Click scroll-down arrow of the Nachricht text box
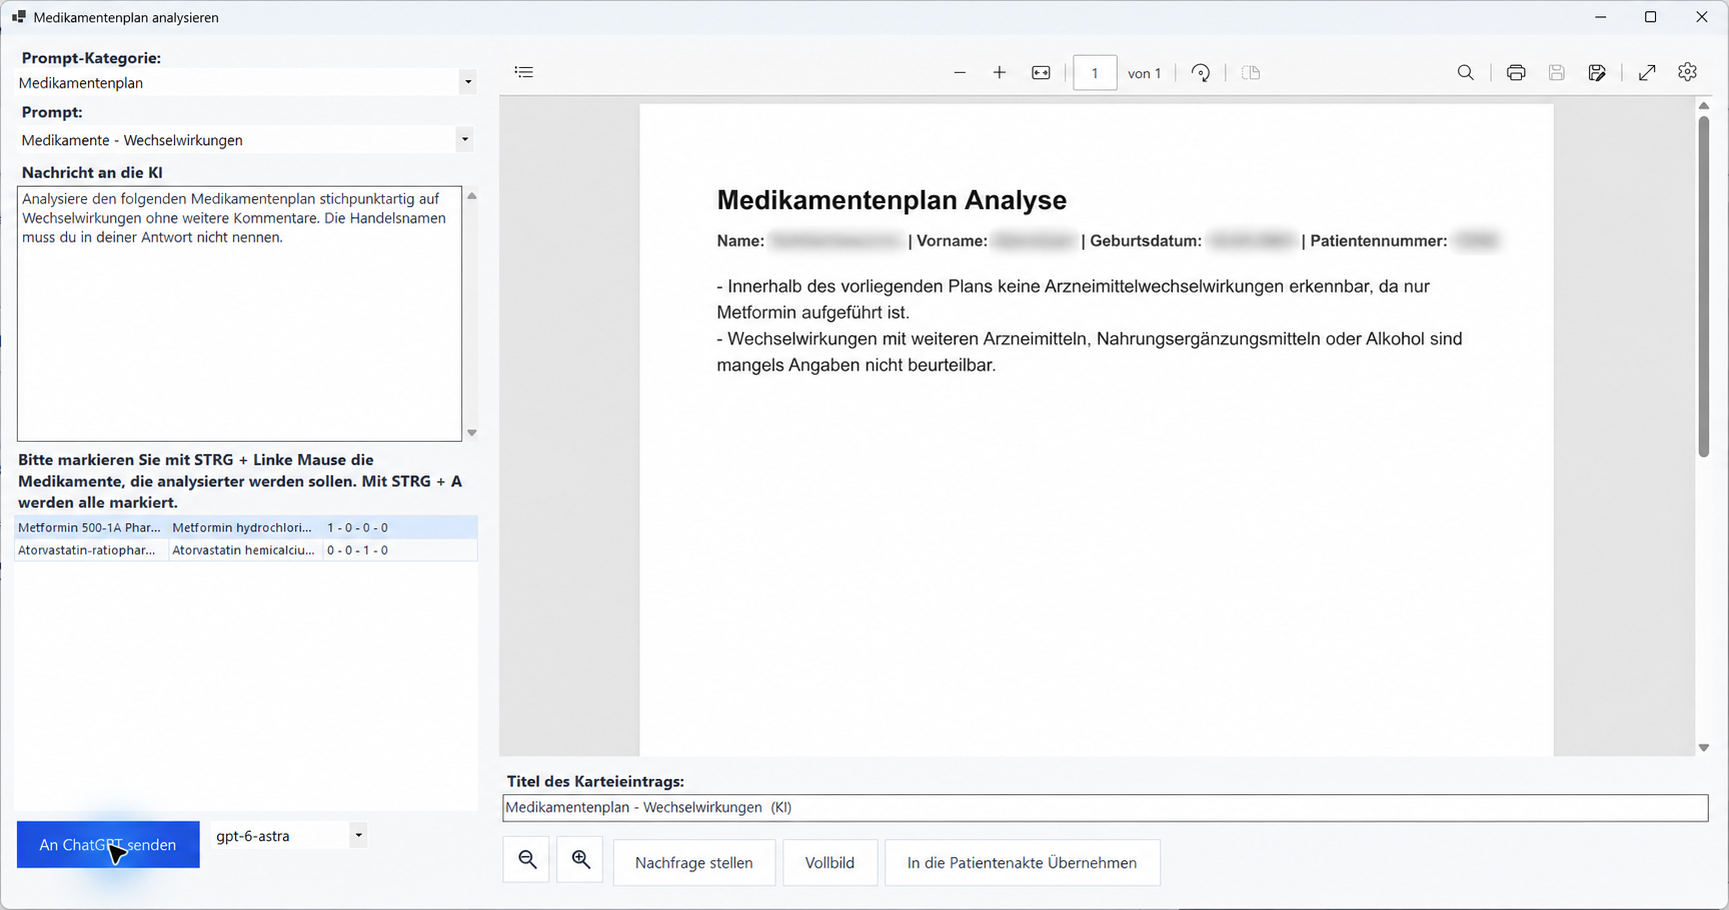This screenshot has width=1729, height=910. pos(472,433)
